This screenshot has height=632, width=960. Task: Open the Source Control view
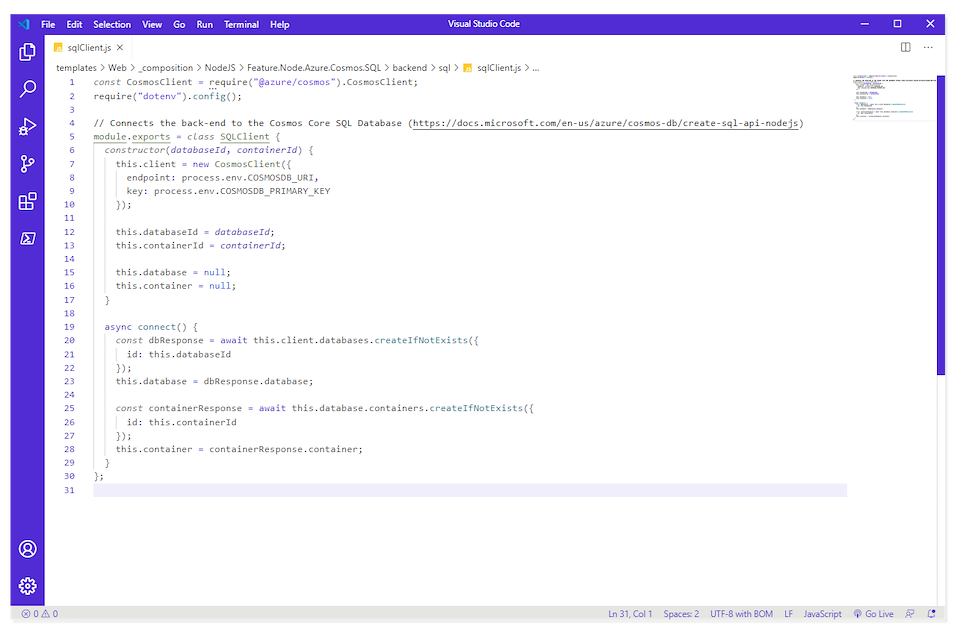tap(28, 164)
